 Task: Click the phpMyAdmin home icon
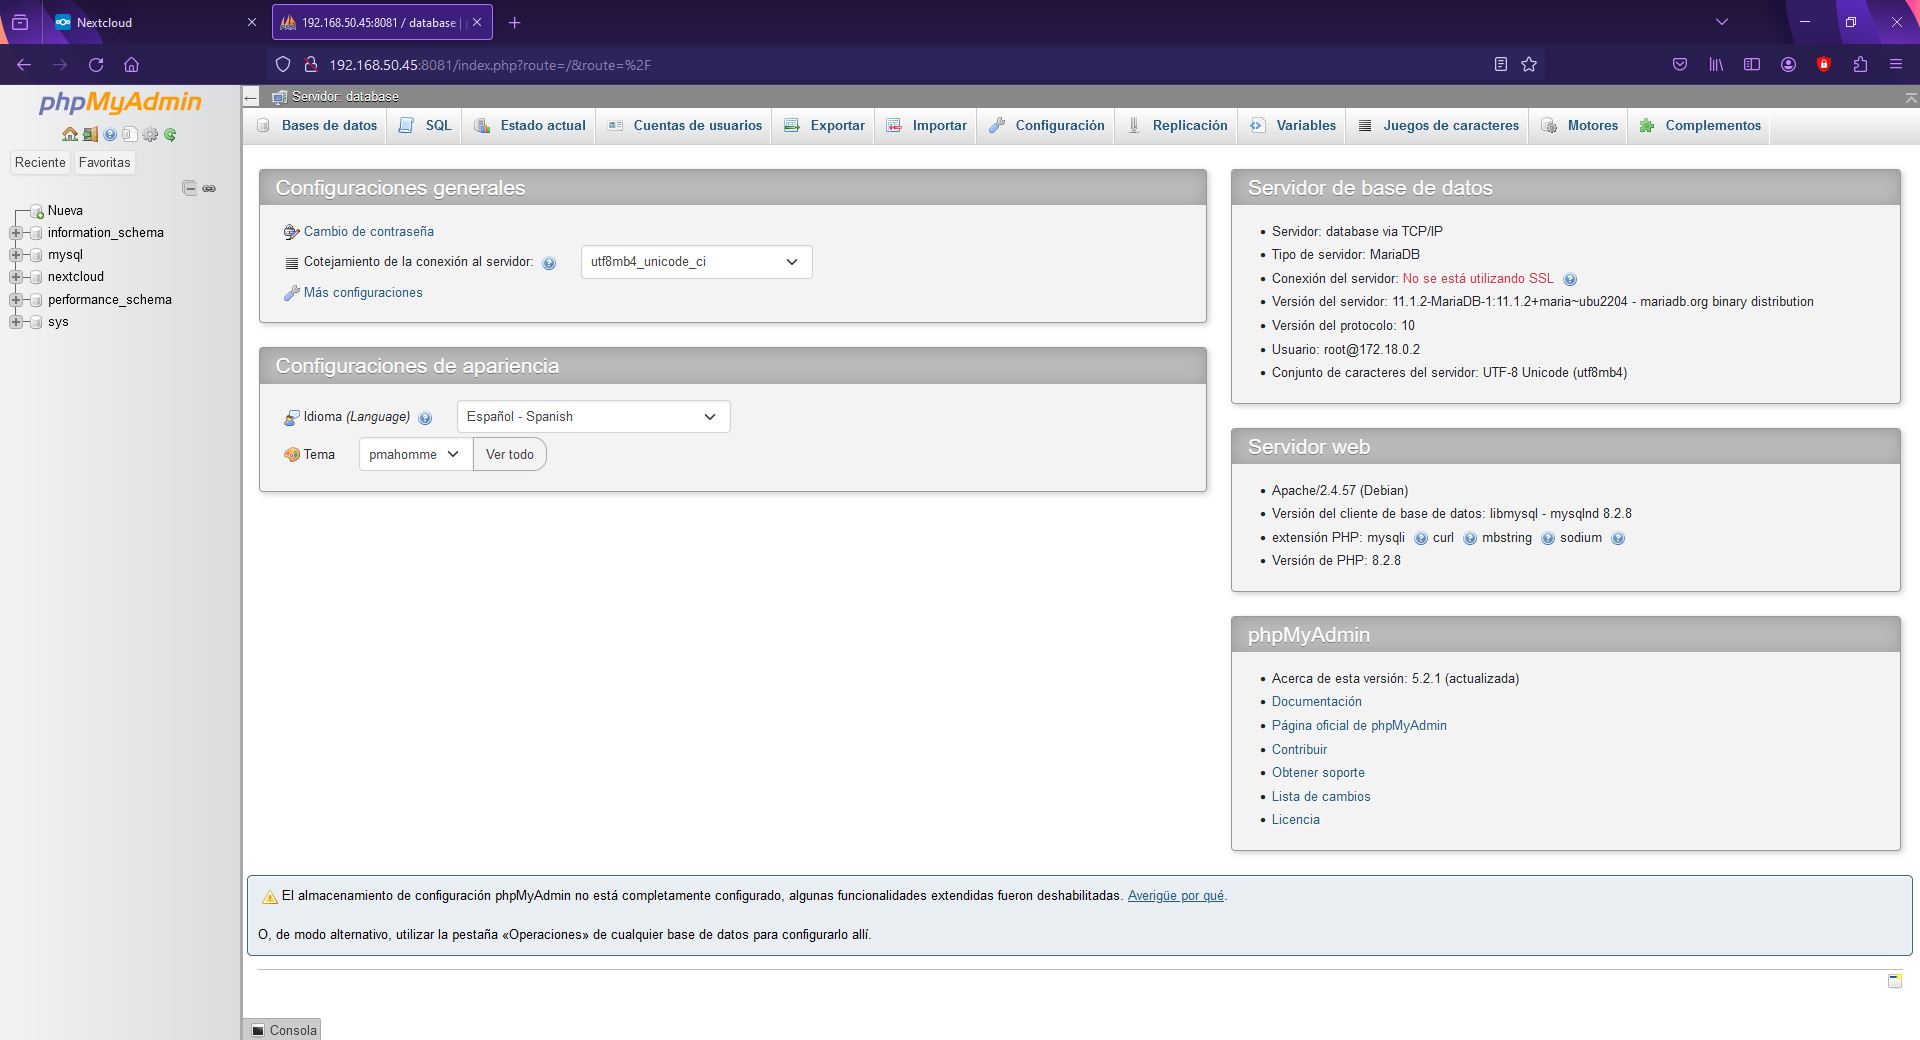coord(69,134)
